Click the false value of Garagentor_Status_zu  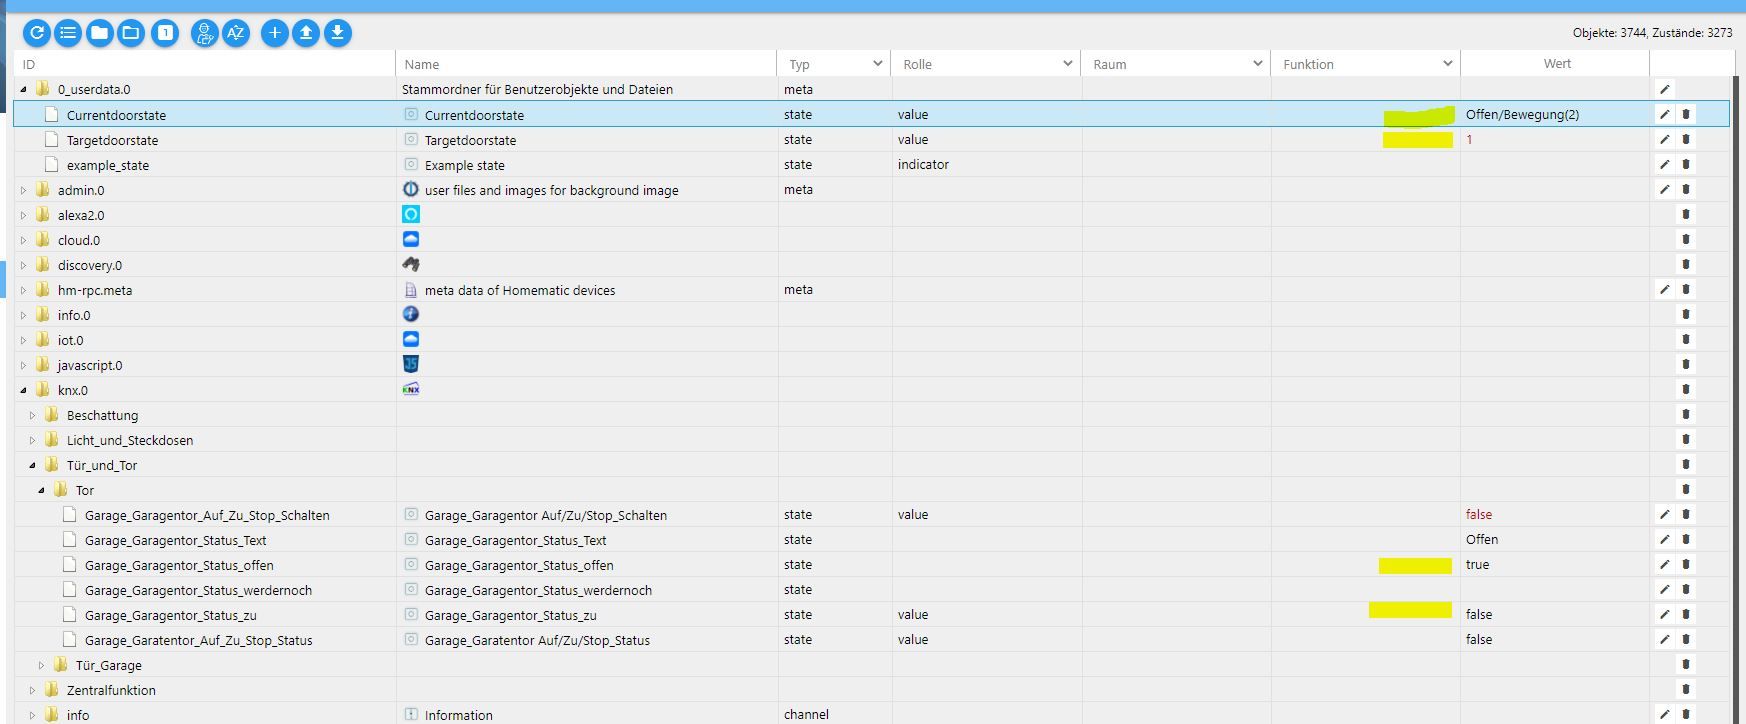pos(1479,614)
